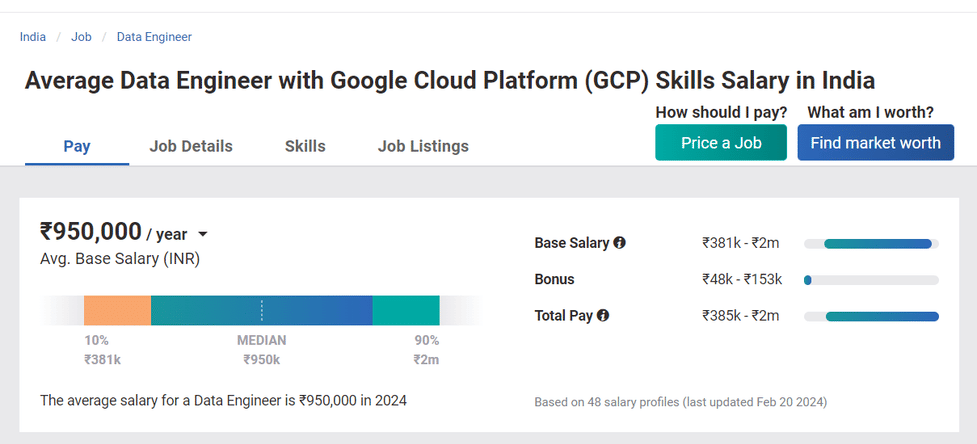The width and height of the screenshot is (977, 444).
Task: Click the teal 90% salary segment
Action: pos(406,311)
